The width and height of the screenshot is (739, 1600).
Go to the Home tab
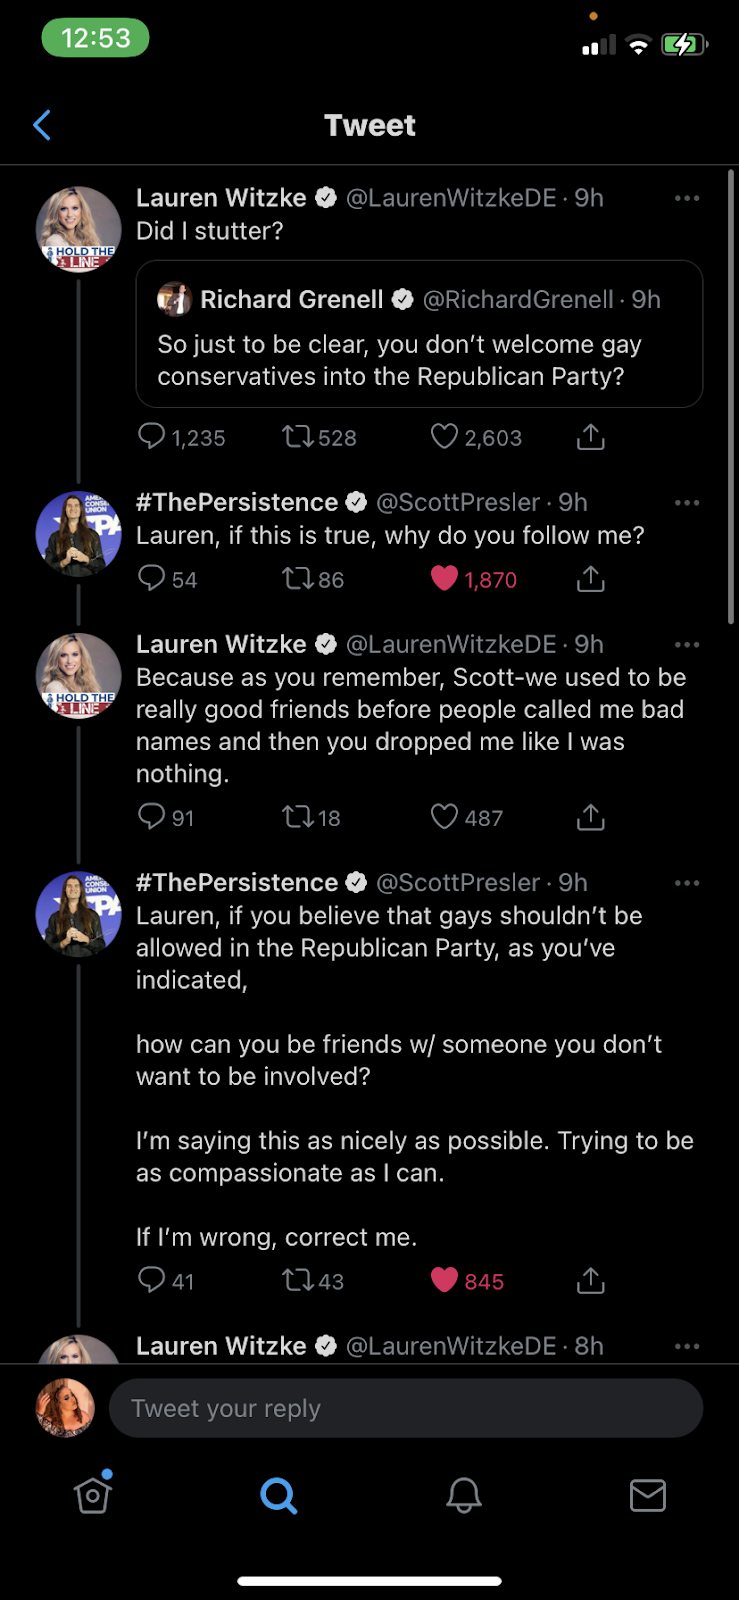pyautogui.click(x=93, y=1496)
